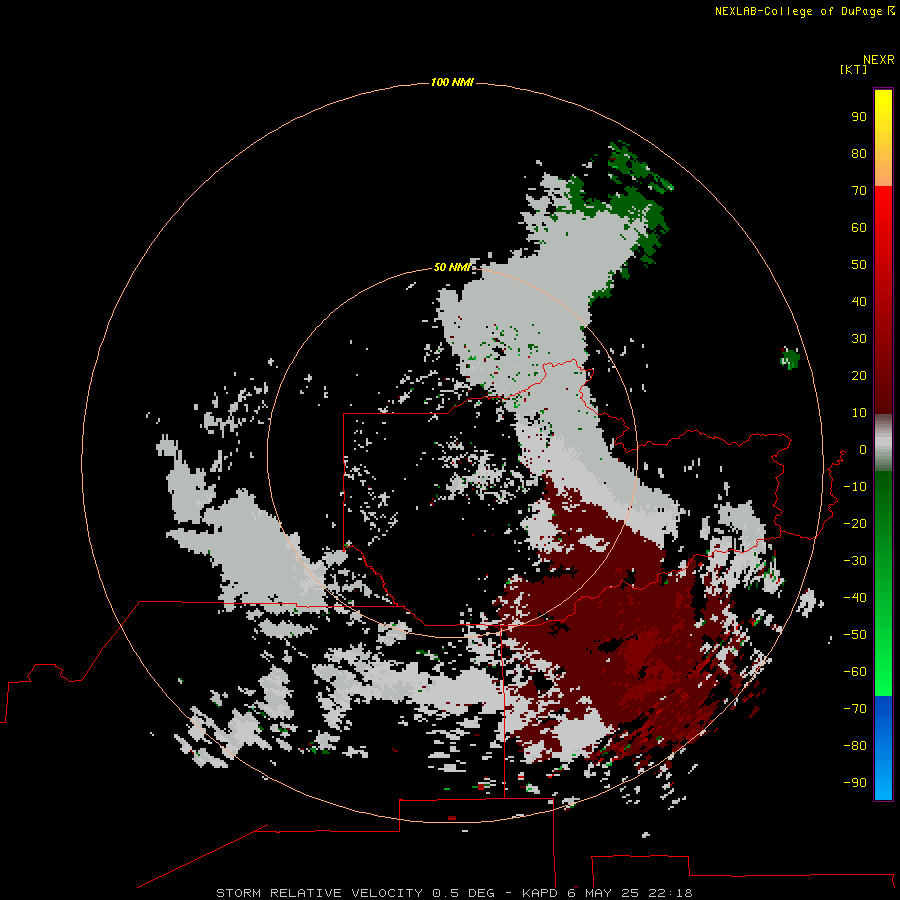Click the 50 NMI range ring label
This screenshot has height=900, width=900.
(452, 267)
